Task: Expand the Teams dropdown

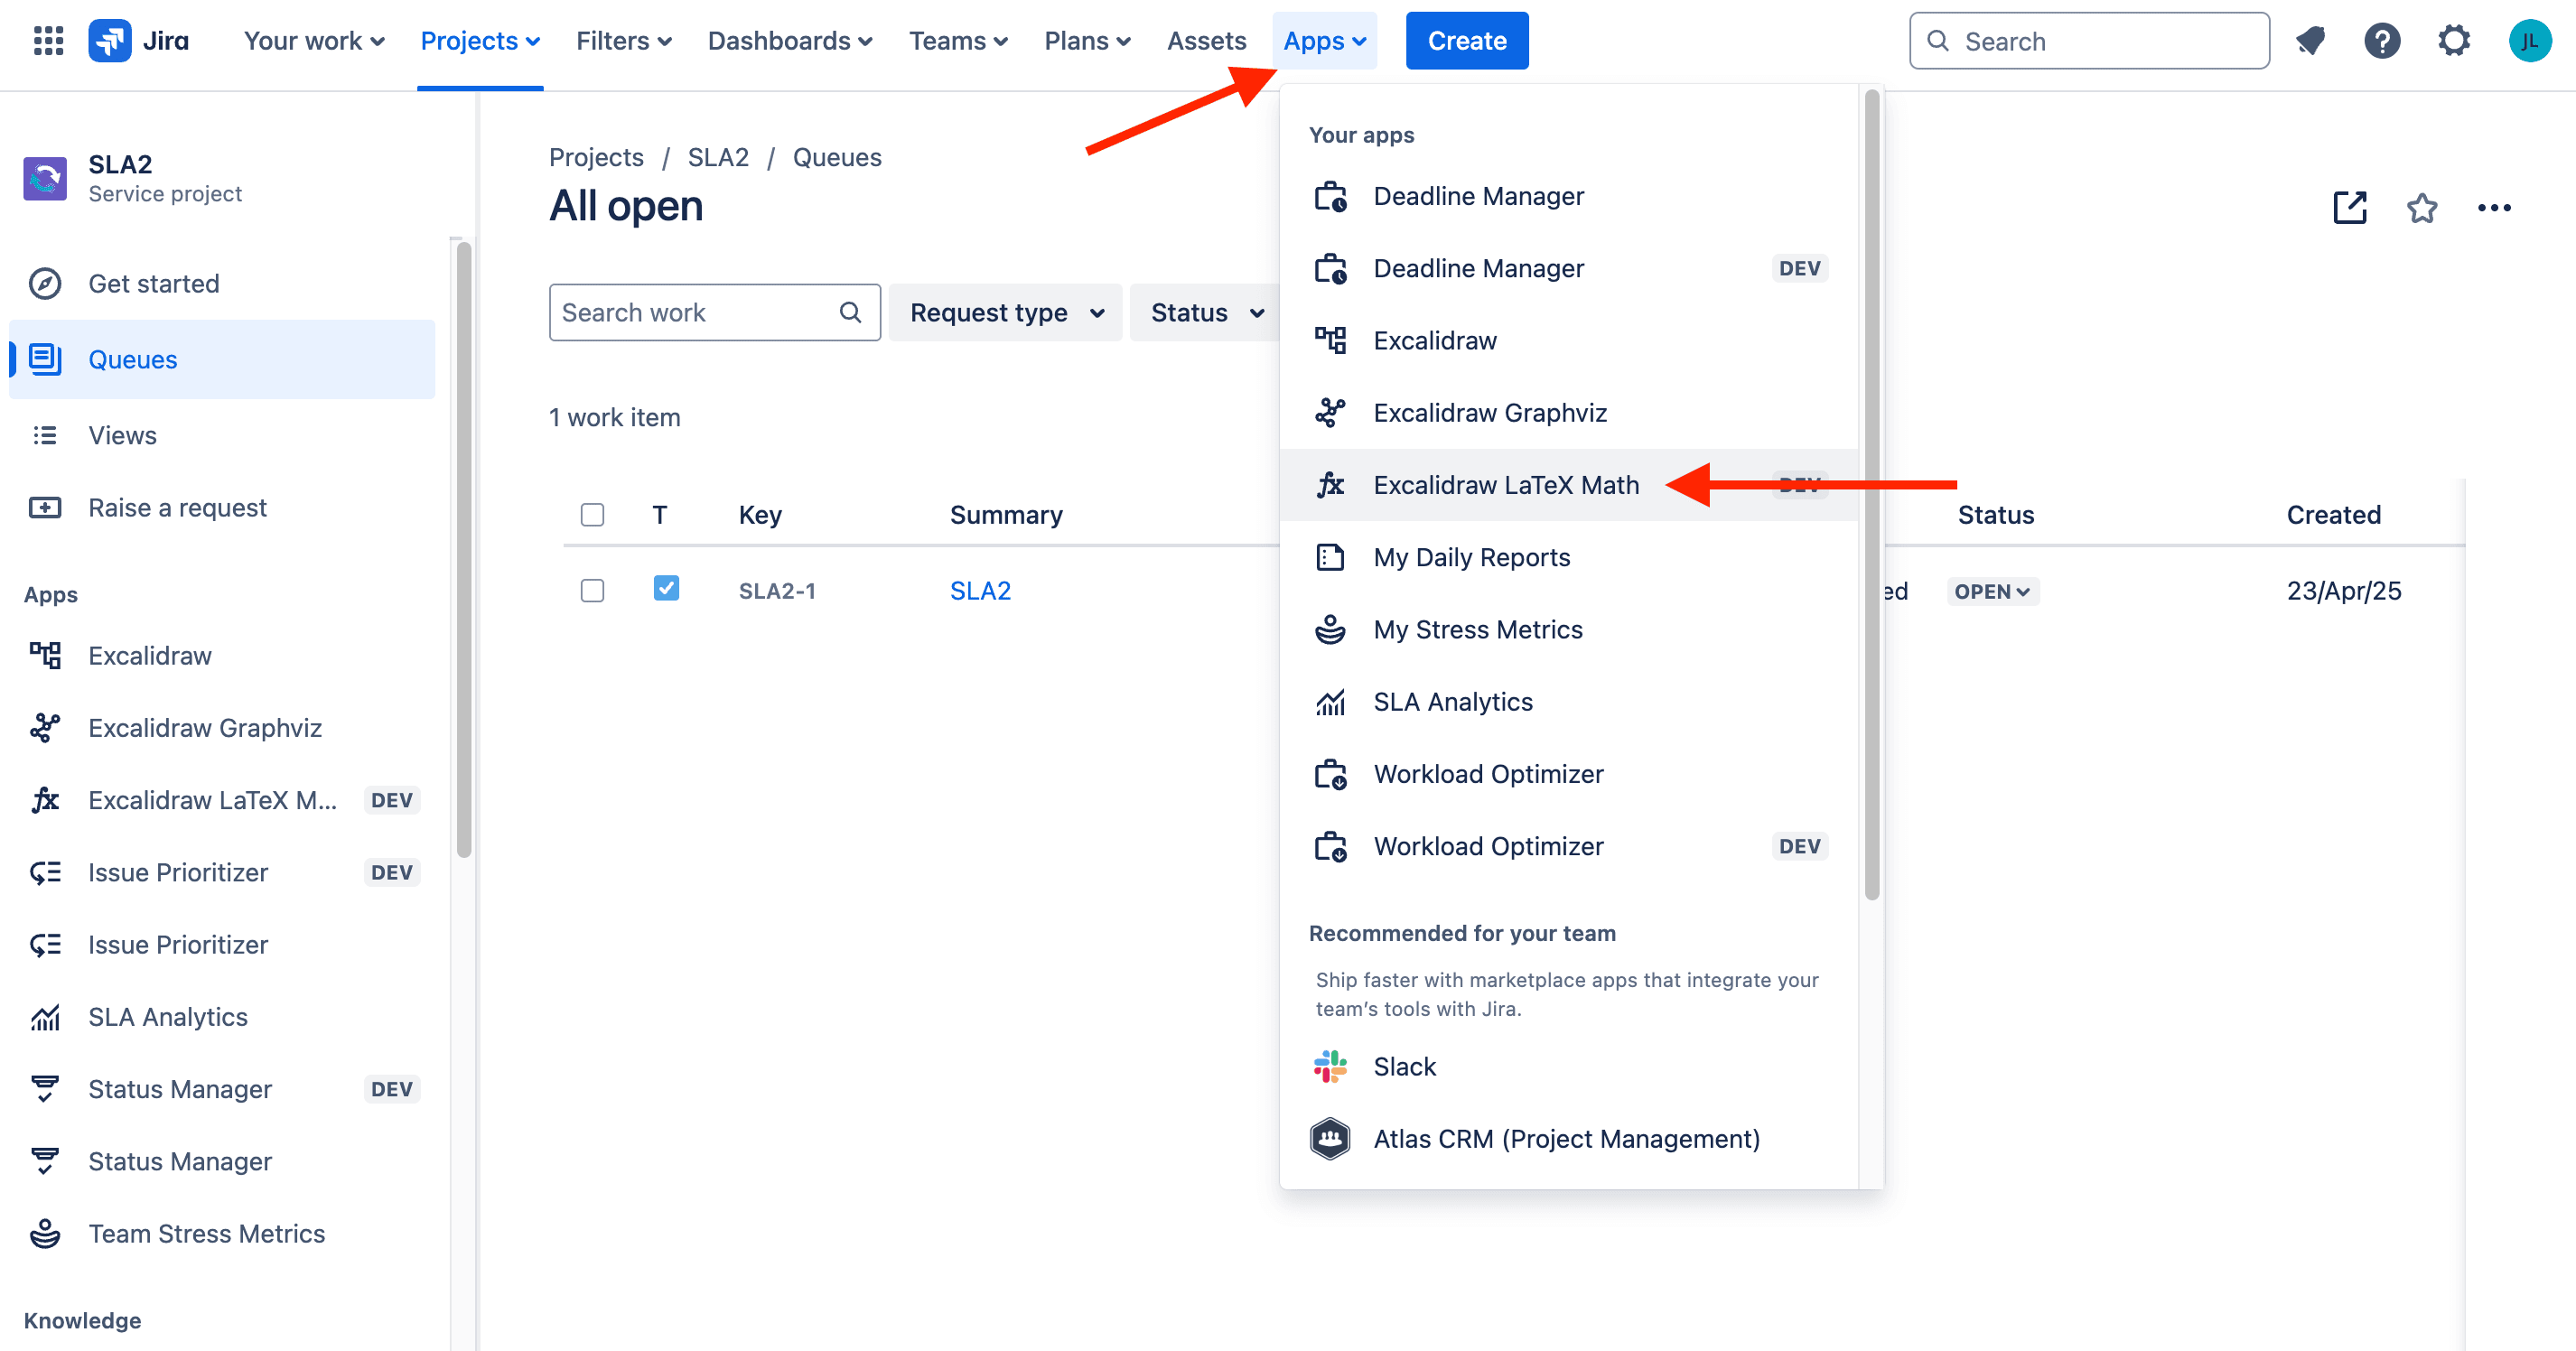Action: pyautogui.click(x=958, y=41)
